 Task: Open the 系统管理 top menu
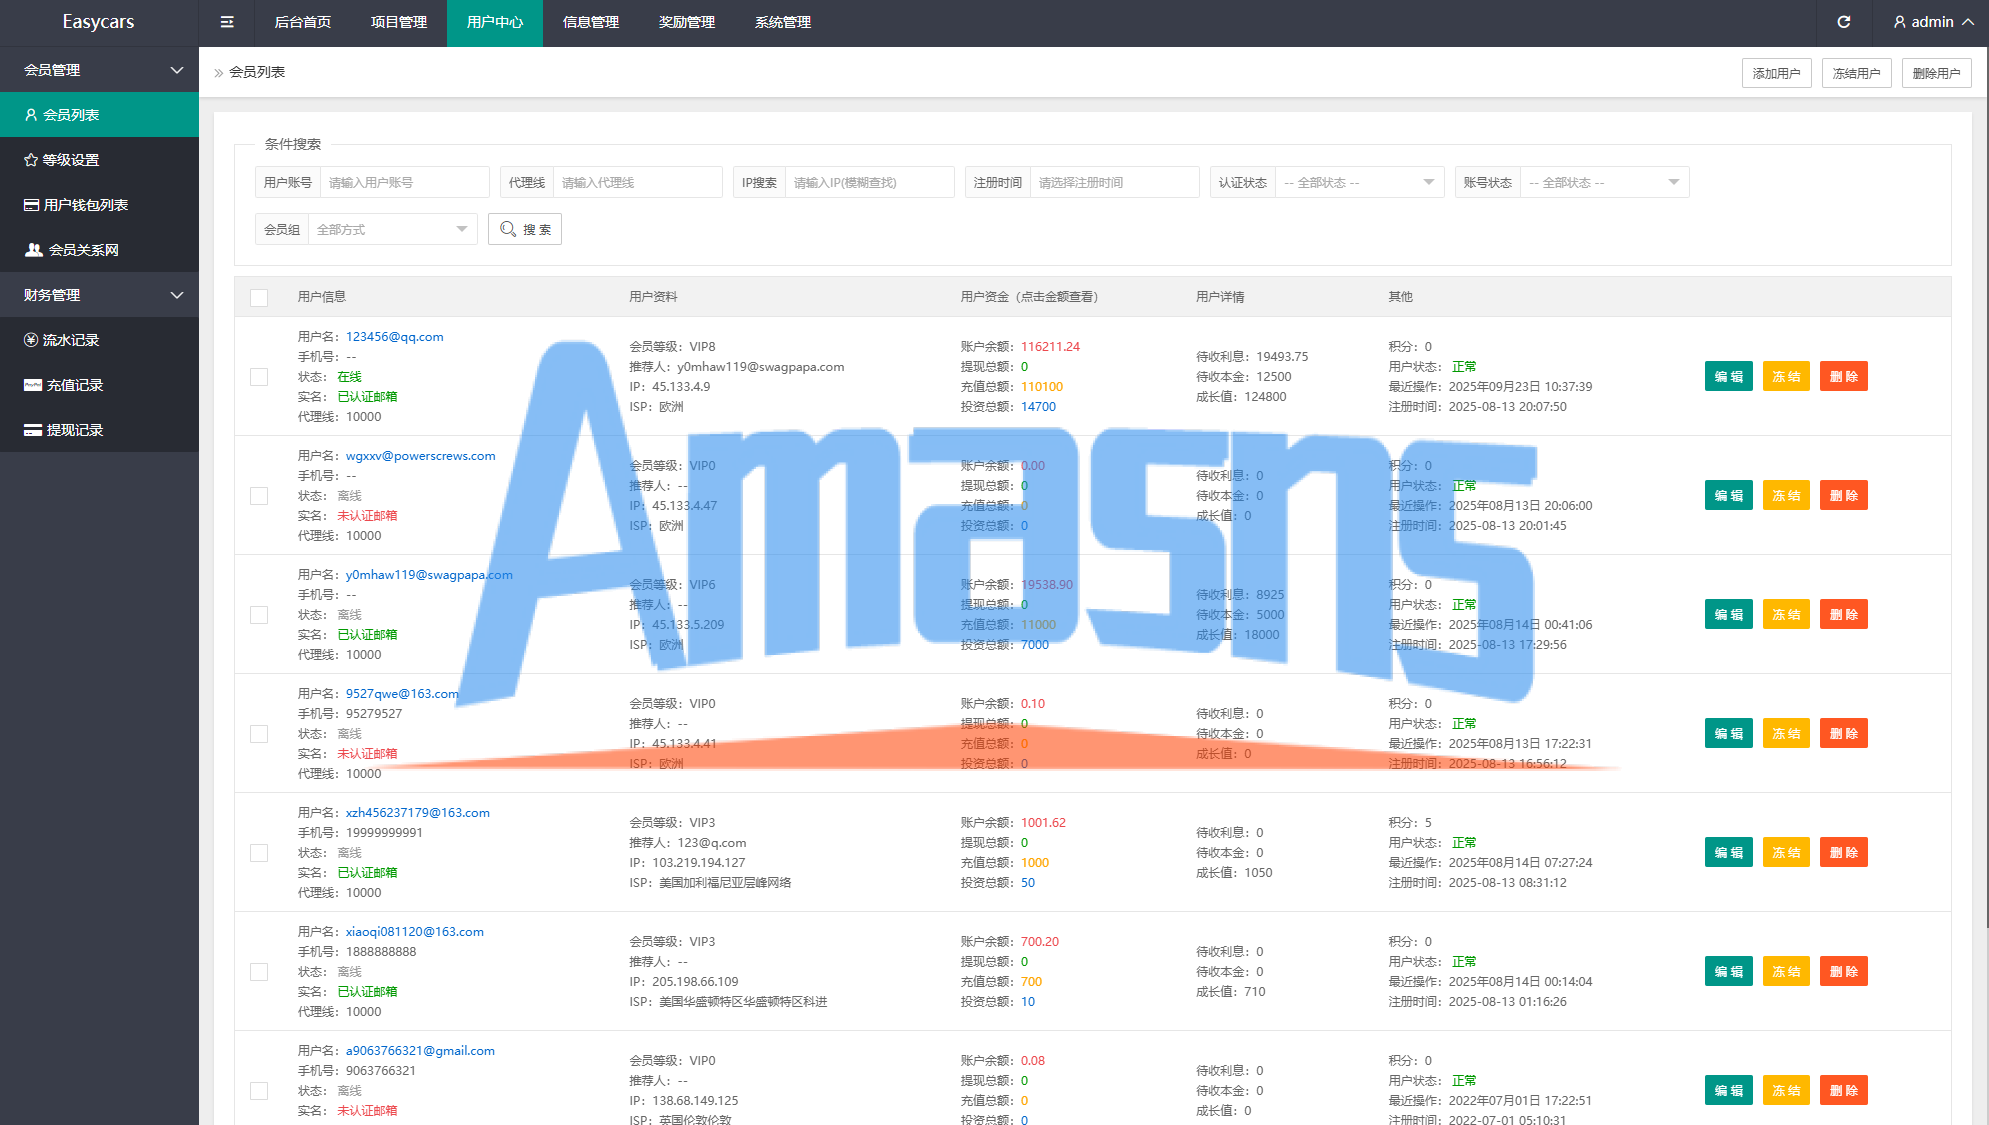[783, 22]
